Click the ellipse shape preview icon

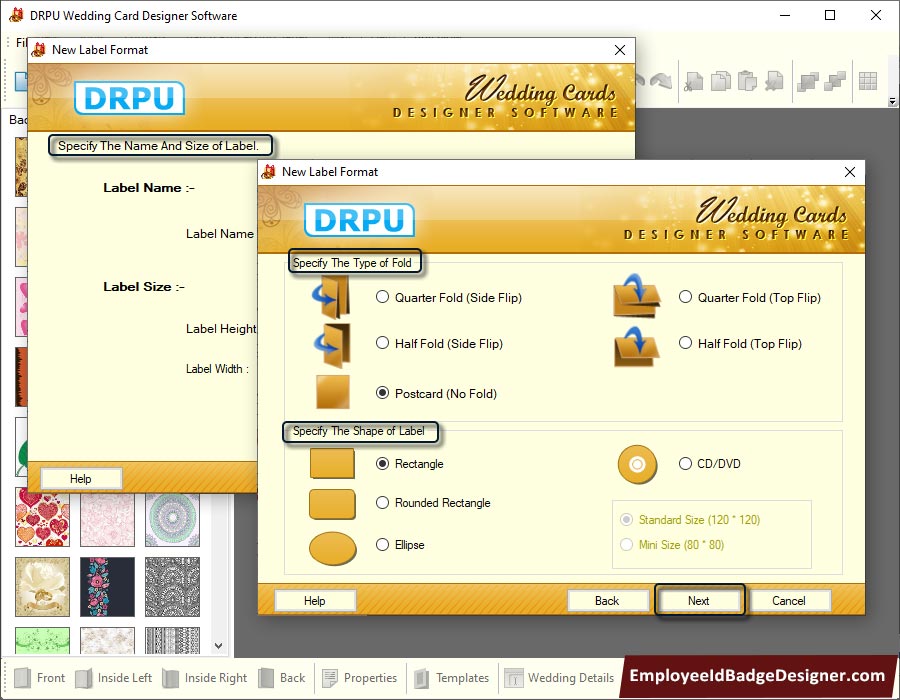(x=333, y=548)
